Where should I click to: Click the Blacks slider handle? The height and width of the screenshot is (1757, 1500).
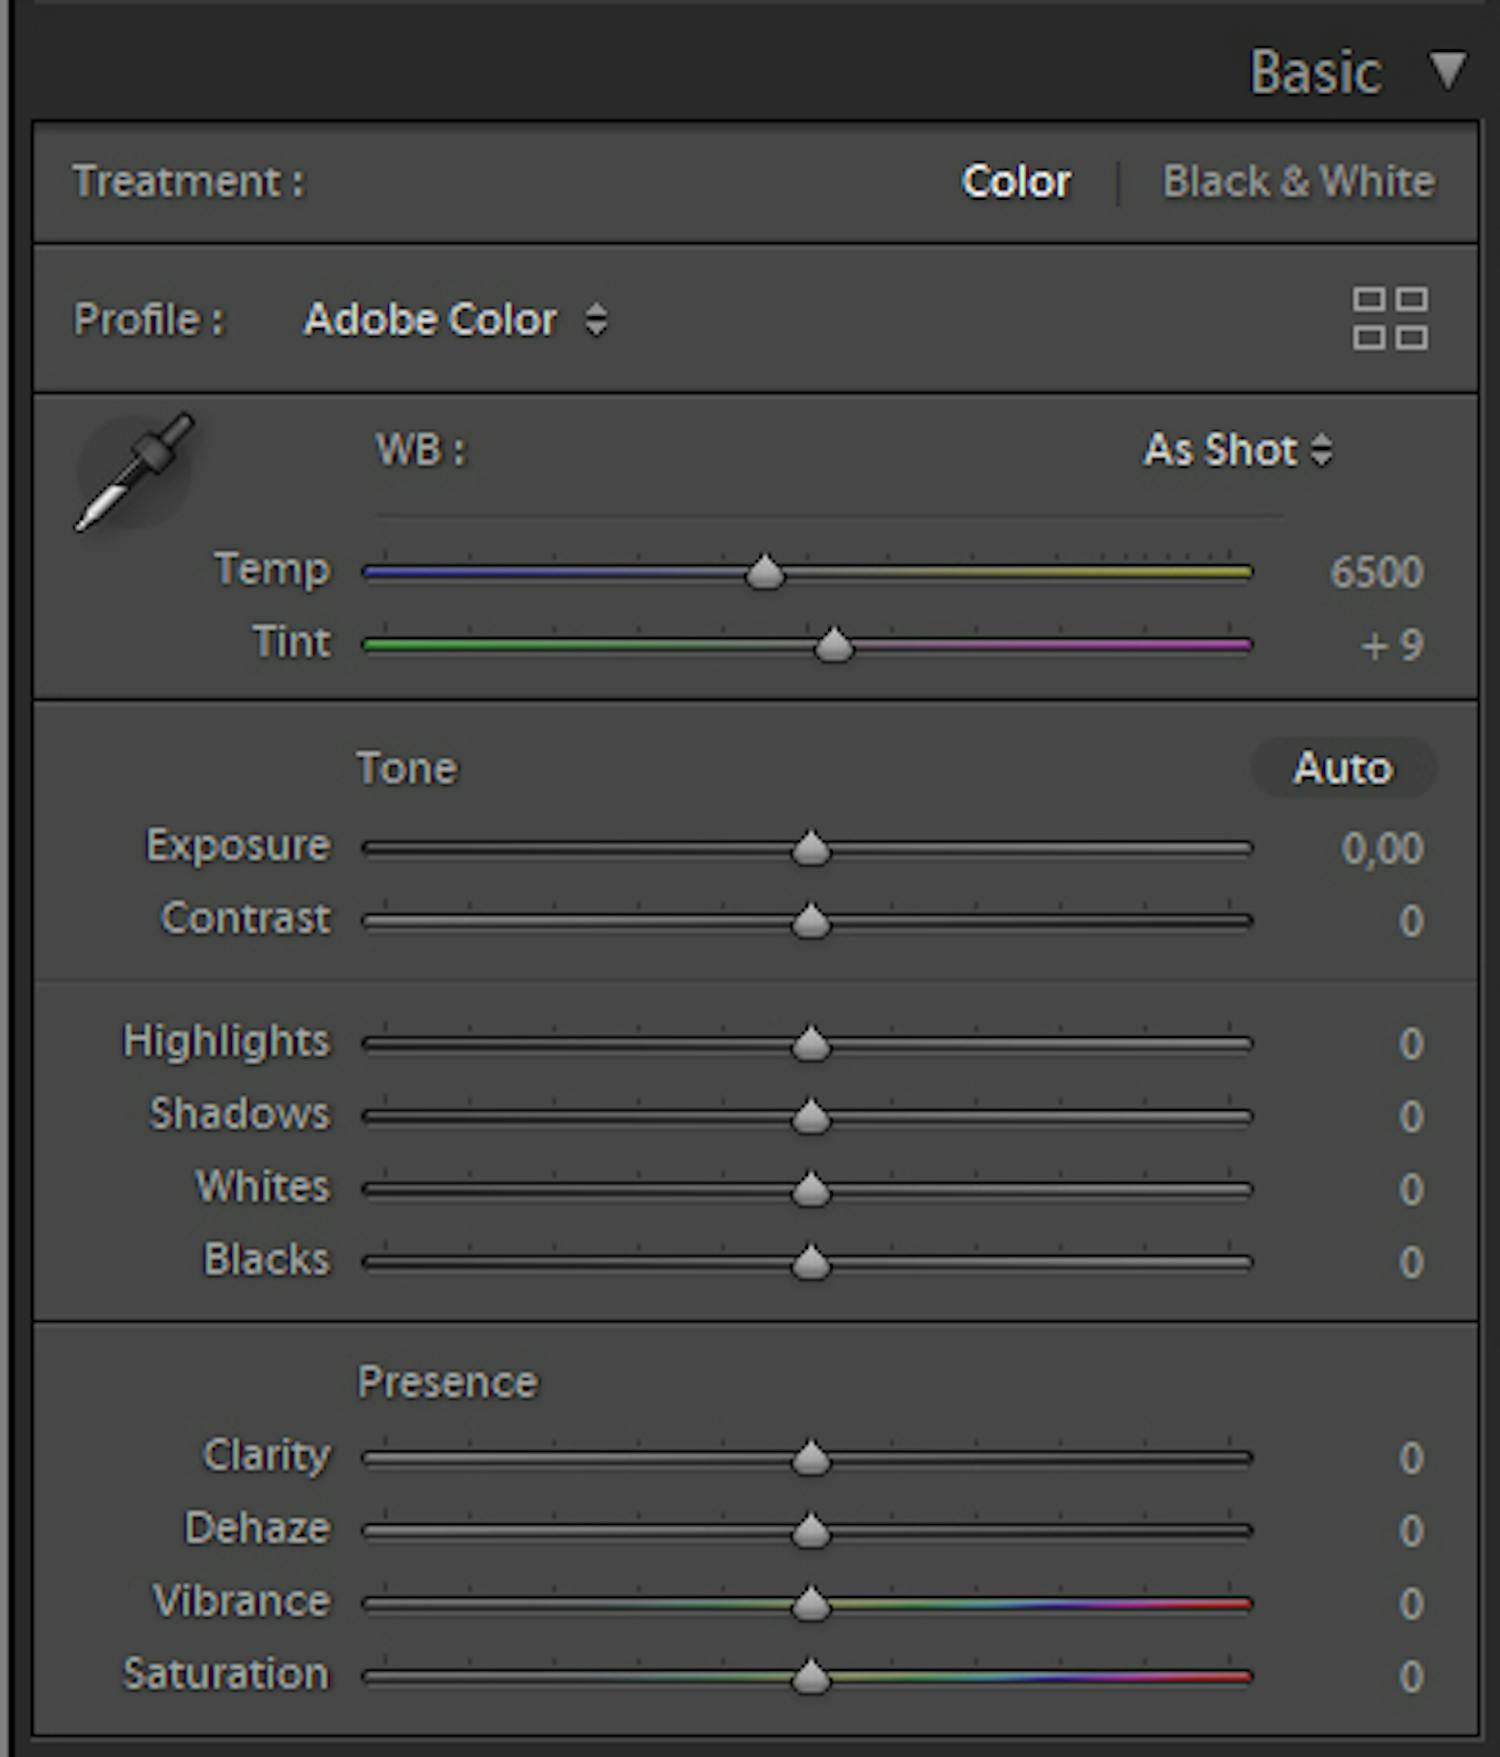811,1263
